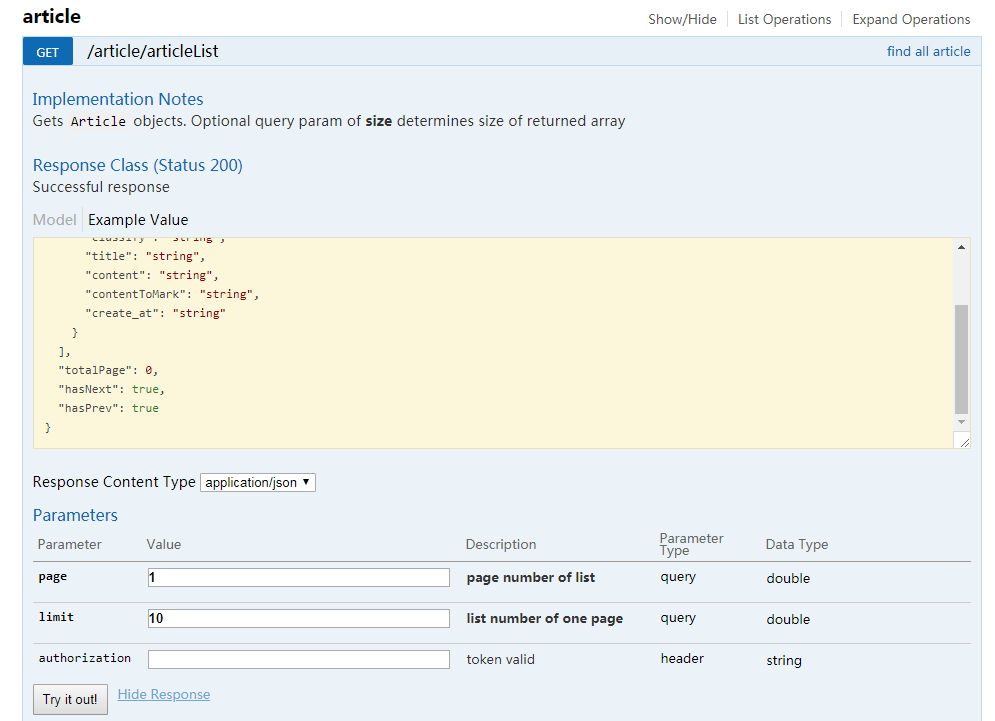Switch to the Model tab

(55, 220)
